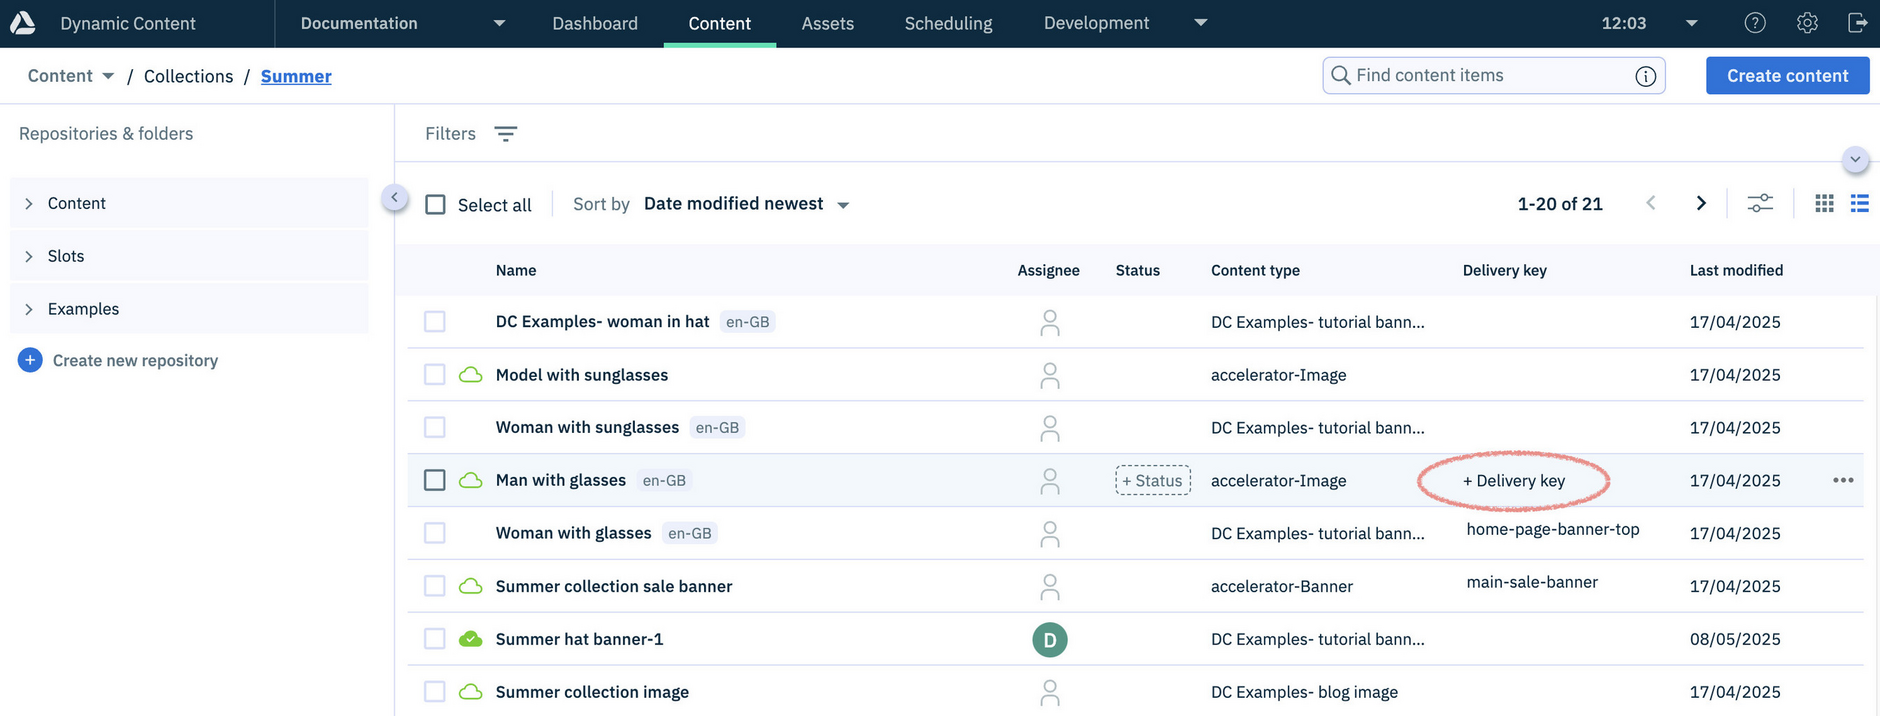Click the main-sale-banner delivery key
Image resolution: width=1880 pixels, height=716 pixels.
(1532, 582)
